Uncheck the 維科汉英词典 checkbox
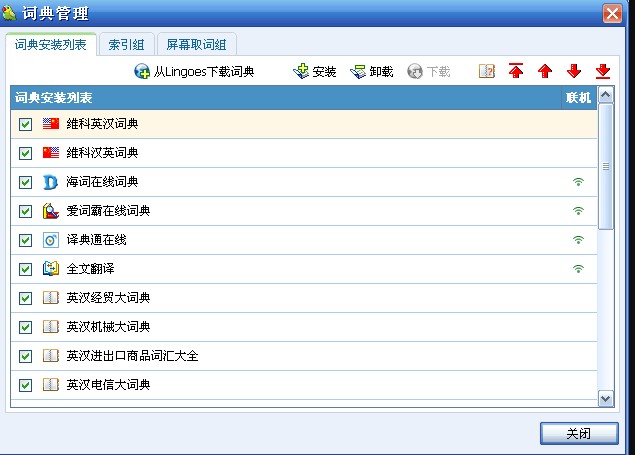Image resolution: width=635 pixels, height=455 pixels. pos(26,153)
